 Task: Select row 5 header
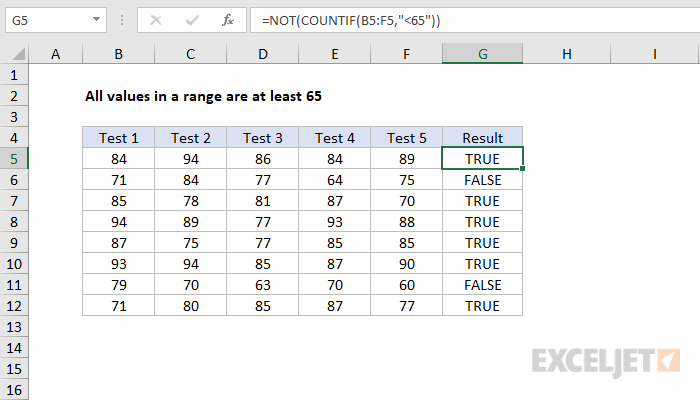click(x=14, y=159)
